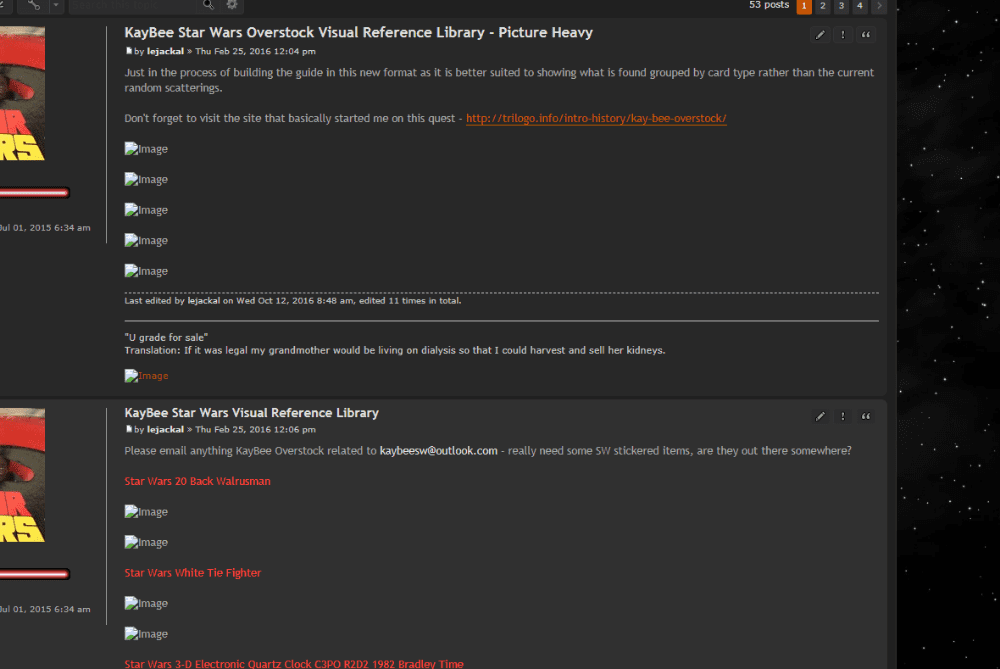1000x669 pixels.
Task: Edit the 12:06 pm Visual Reference Library post
Action: 820,416
